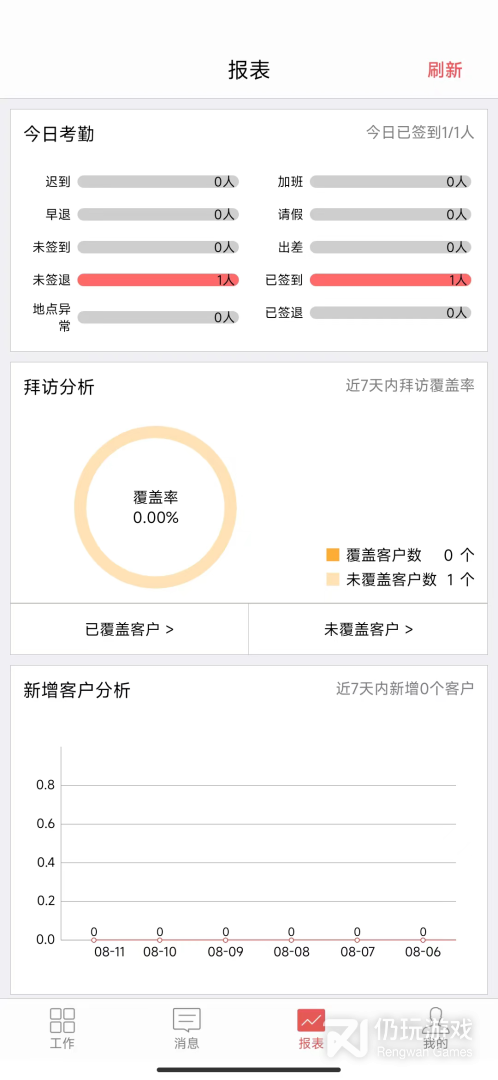
Task: Click the 08-11 data point on chart
Action: pyautogui.click(x=94, y=939)
